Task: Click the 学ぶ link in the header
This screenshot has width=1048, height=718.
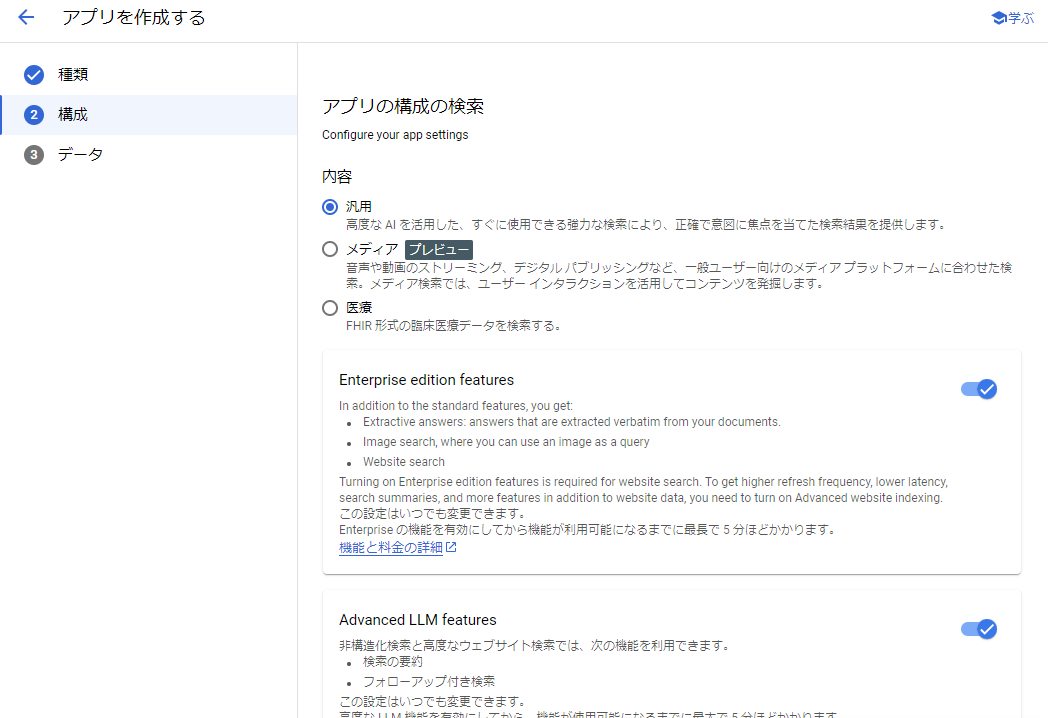Action: [x=1019, y=17]
